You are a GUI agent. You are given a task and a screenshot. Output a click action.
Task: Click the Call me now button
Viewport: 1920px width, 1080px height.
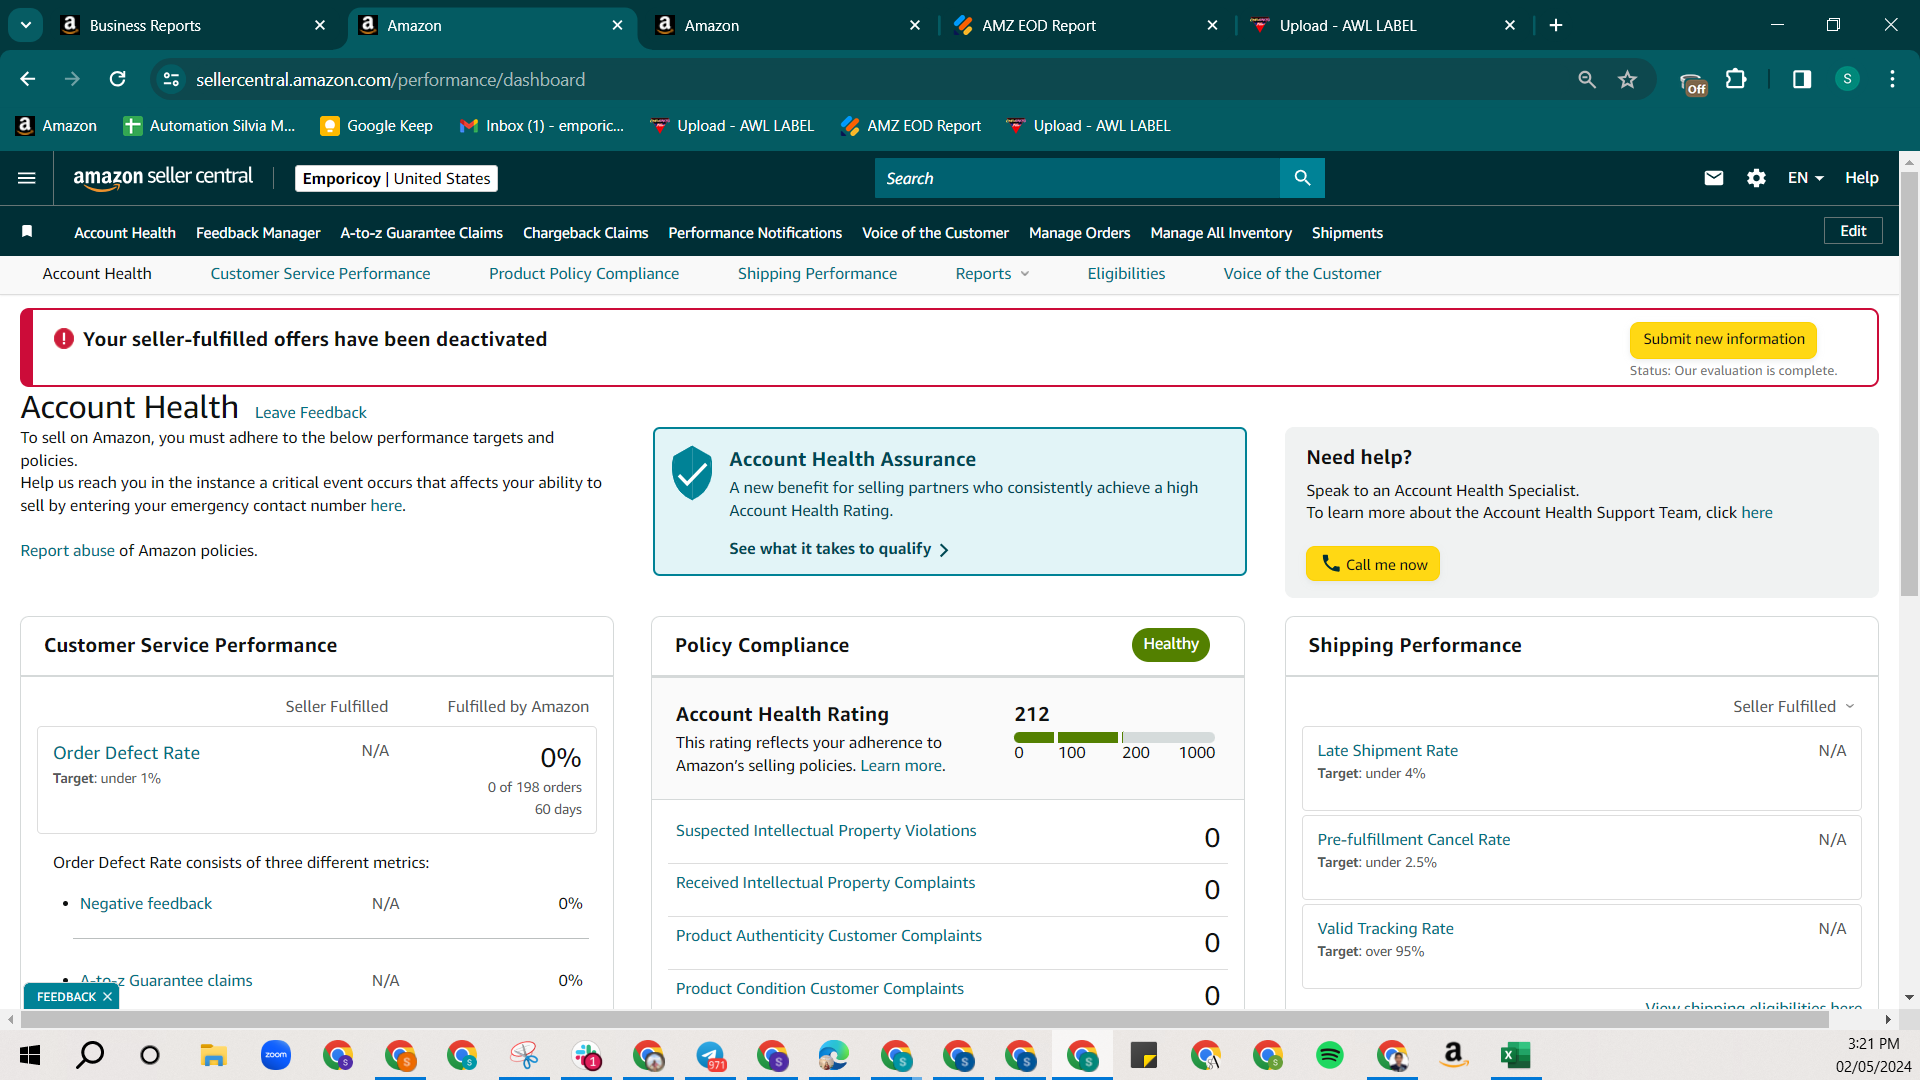pyautogui.click(x=1373, y=564)
